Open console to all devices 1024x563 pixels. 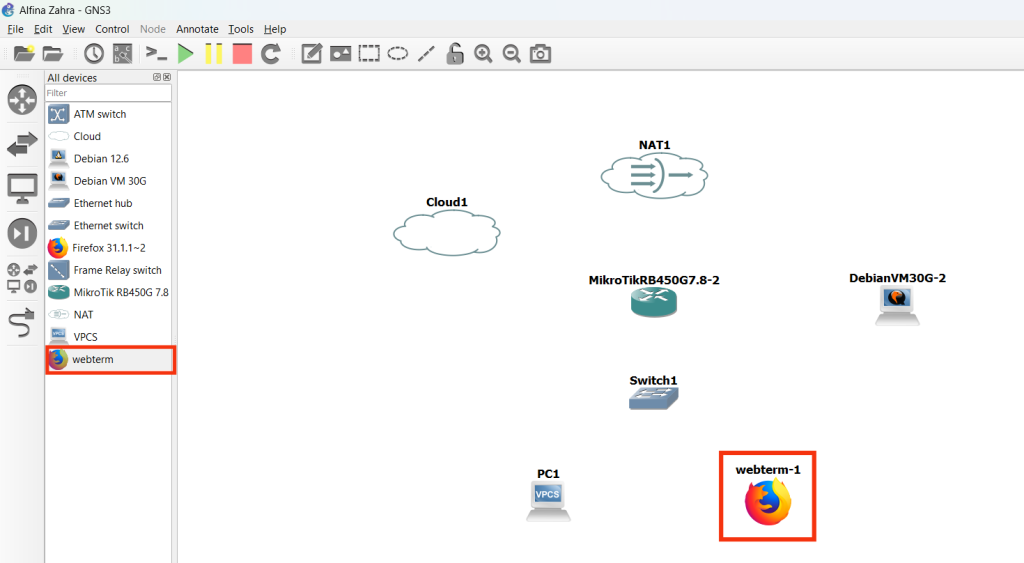point(156,54)
